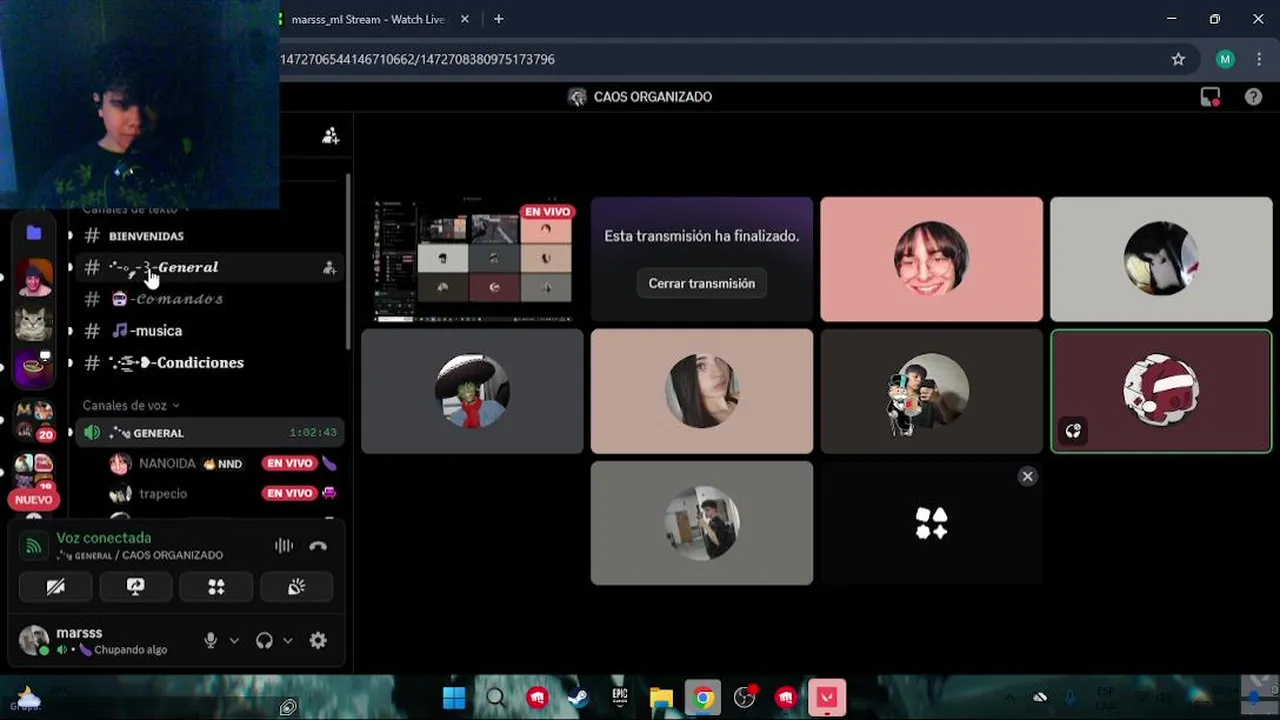This screenshot has height=720, width=1280.
Task: Turn on camera in voice panel
Action: tap(56, 587)
